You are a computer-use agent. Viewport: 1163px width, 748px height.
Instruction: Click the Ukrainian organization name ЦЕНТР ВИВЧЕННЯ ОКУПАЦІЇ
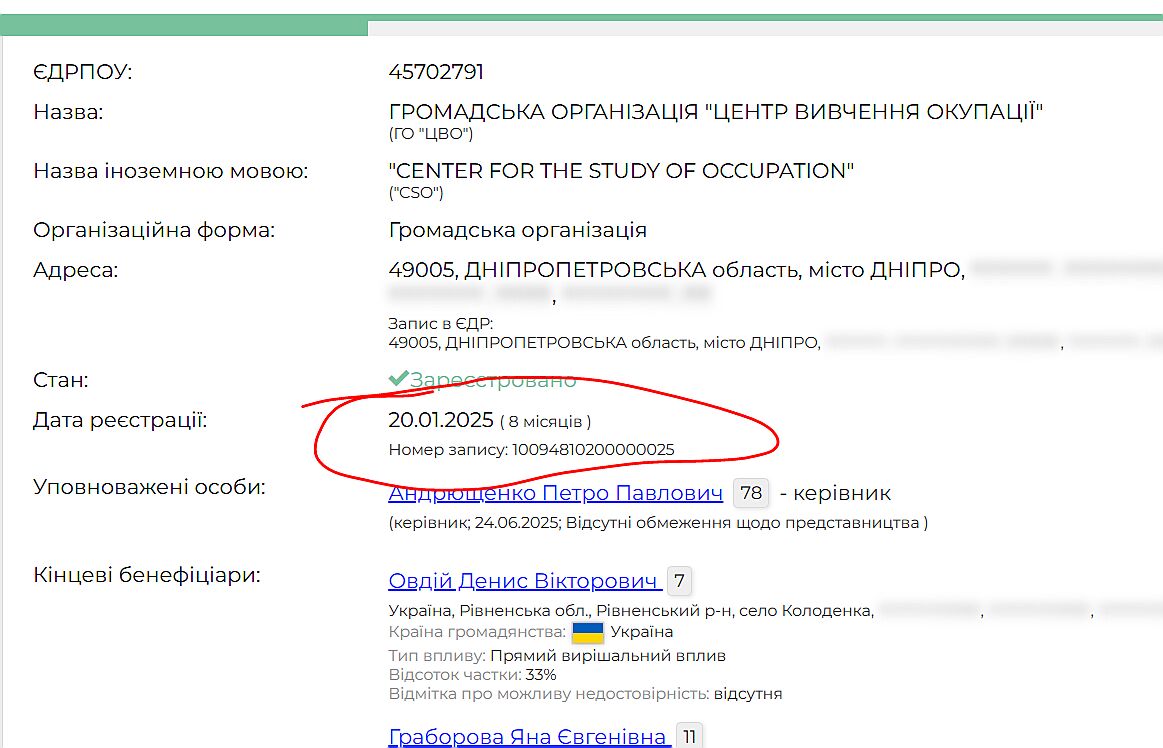[x=715, y=112]
